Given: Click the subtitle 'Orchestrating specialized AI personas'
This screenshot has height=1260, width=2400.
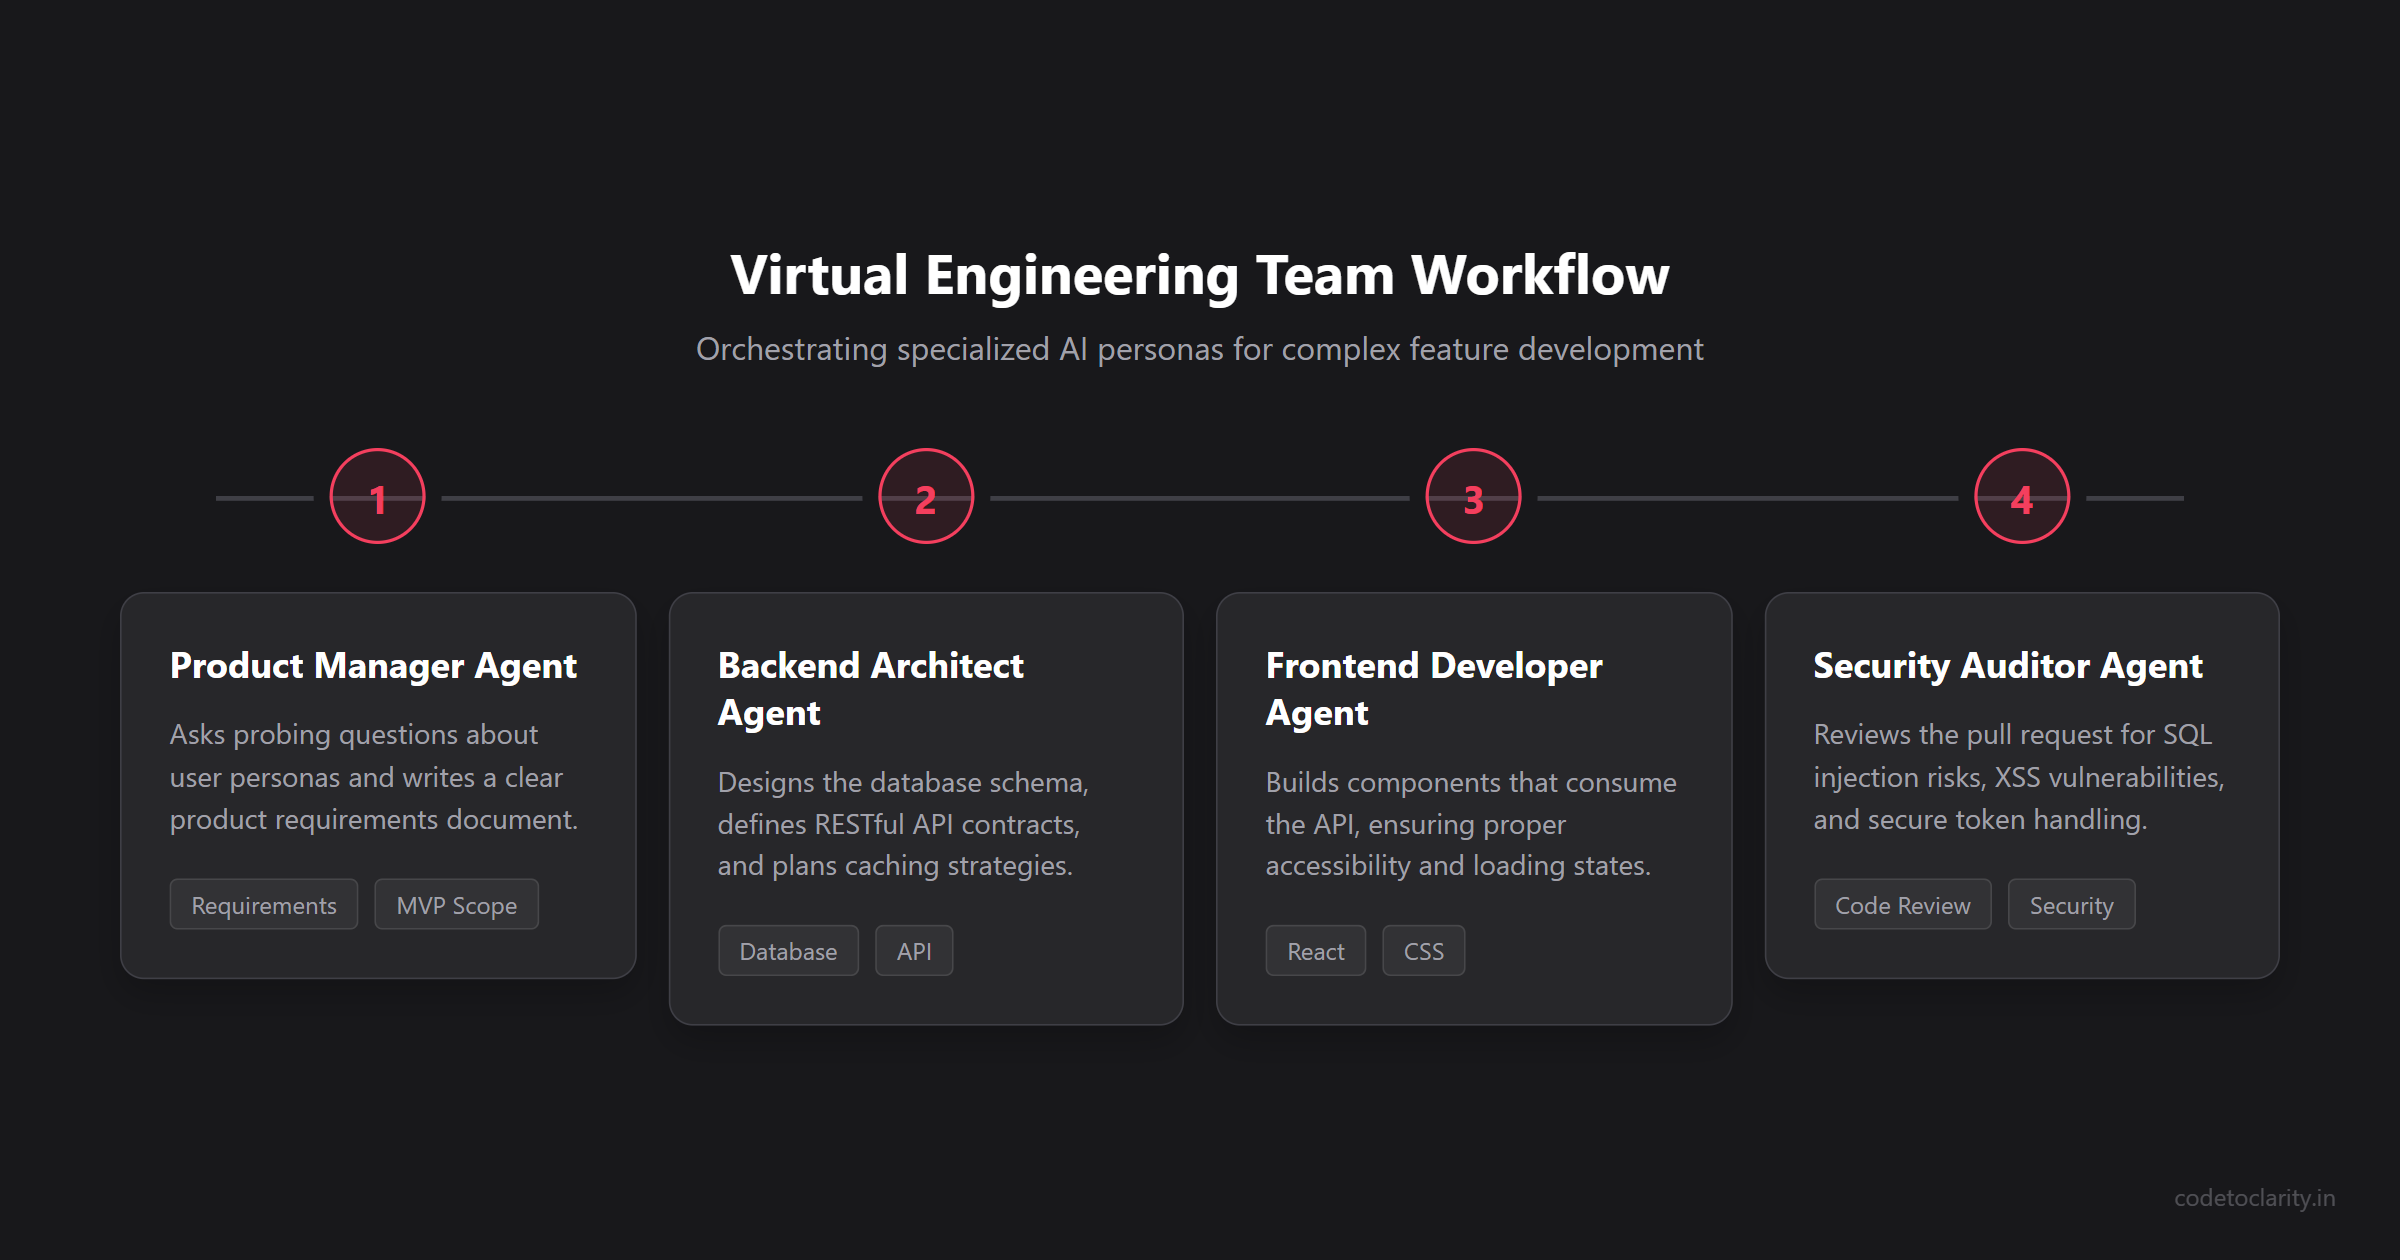Looking at the screenshot, I should [x=1200, y=349].
